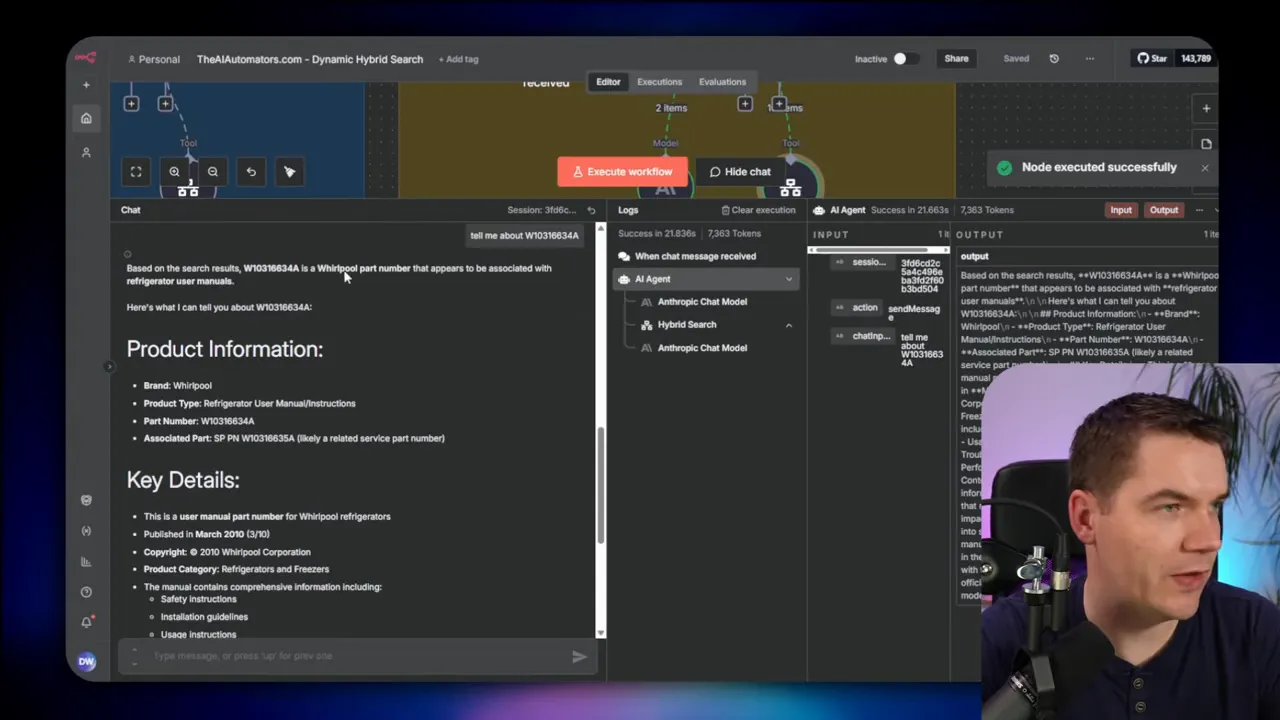
Task: Click the Hide chat button
Action: [740, 172]
